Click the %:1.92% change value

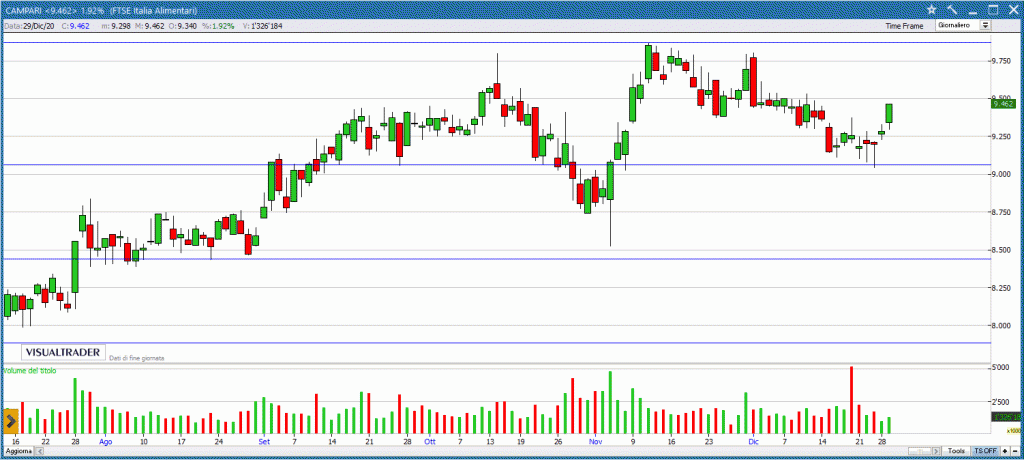pyautogui.click(x=216, y=26)
